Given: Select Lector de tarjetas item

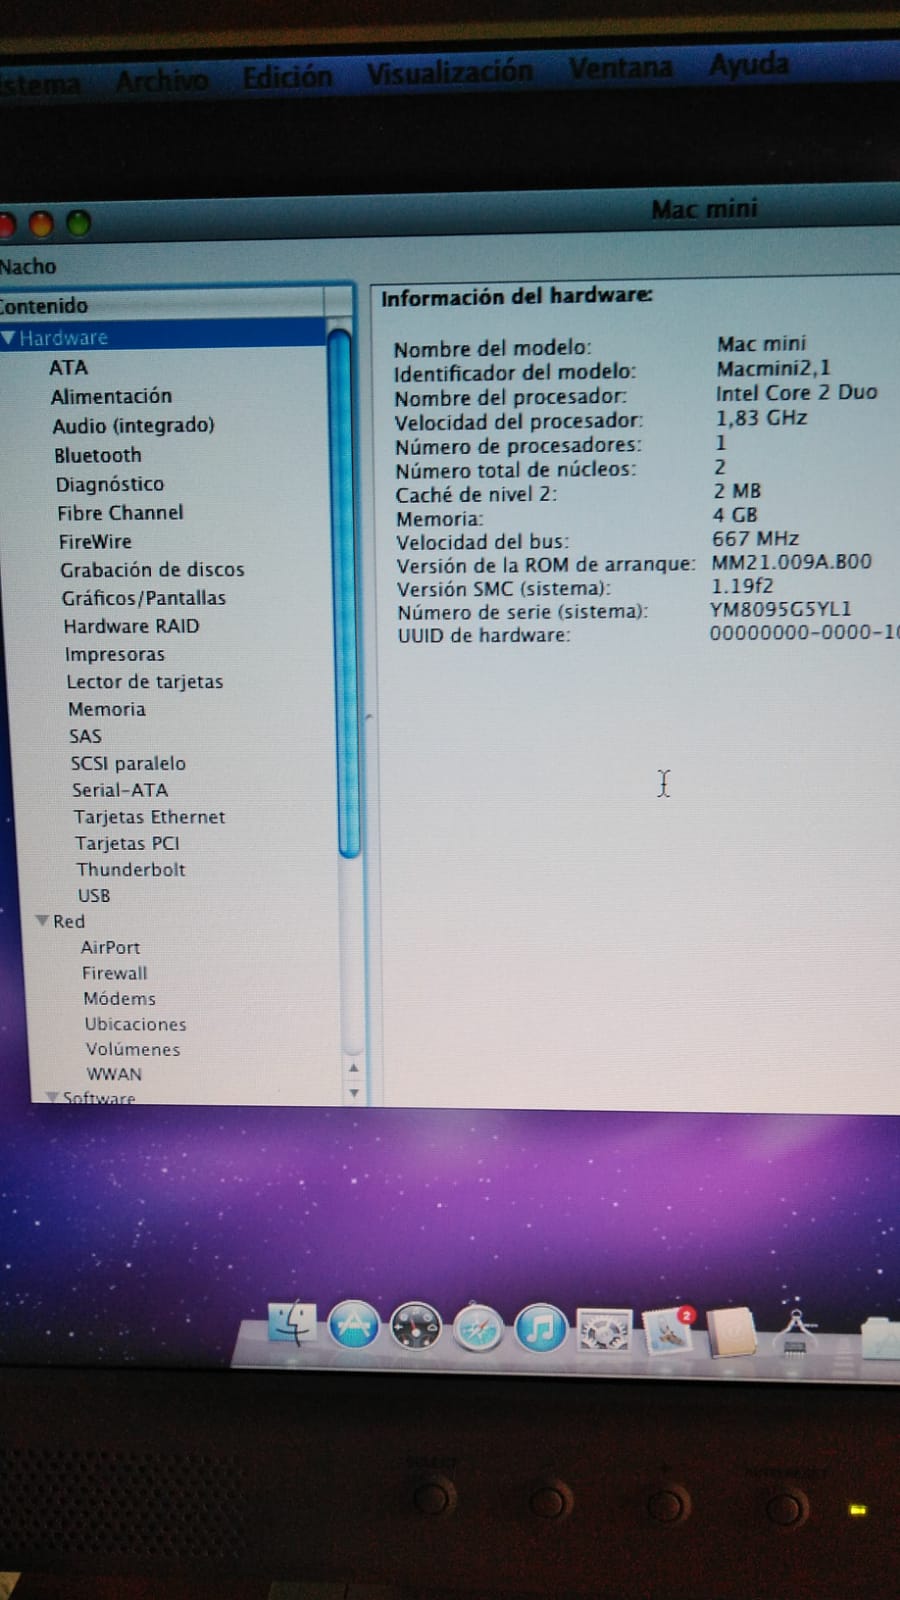Looking at the screenshot, I should tap(144, 681).
